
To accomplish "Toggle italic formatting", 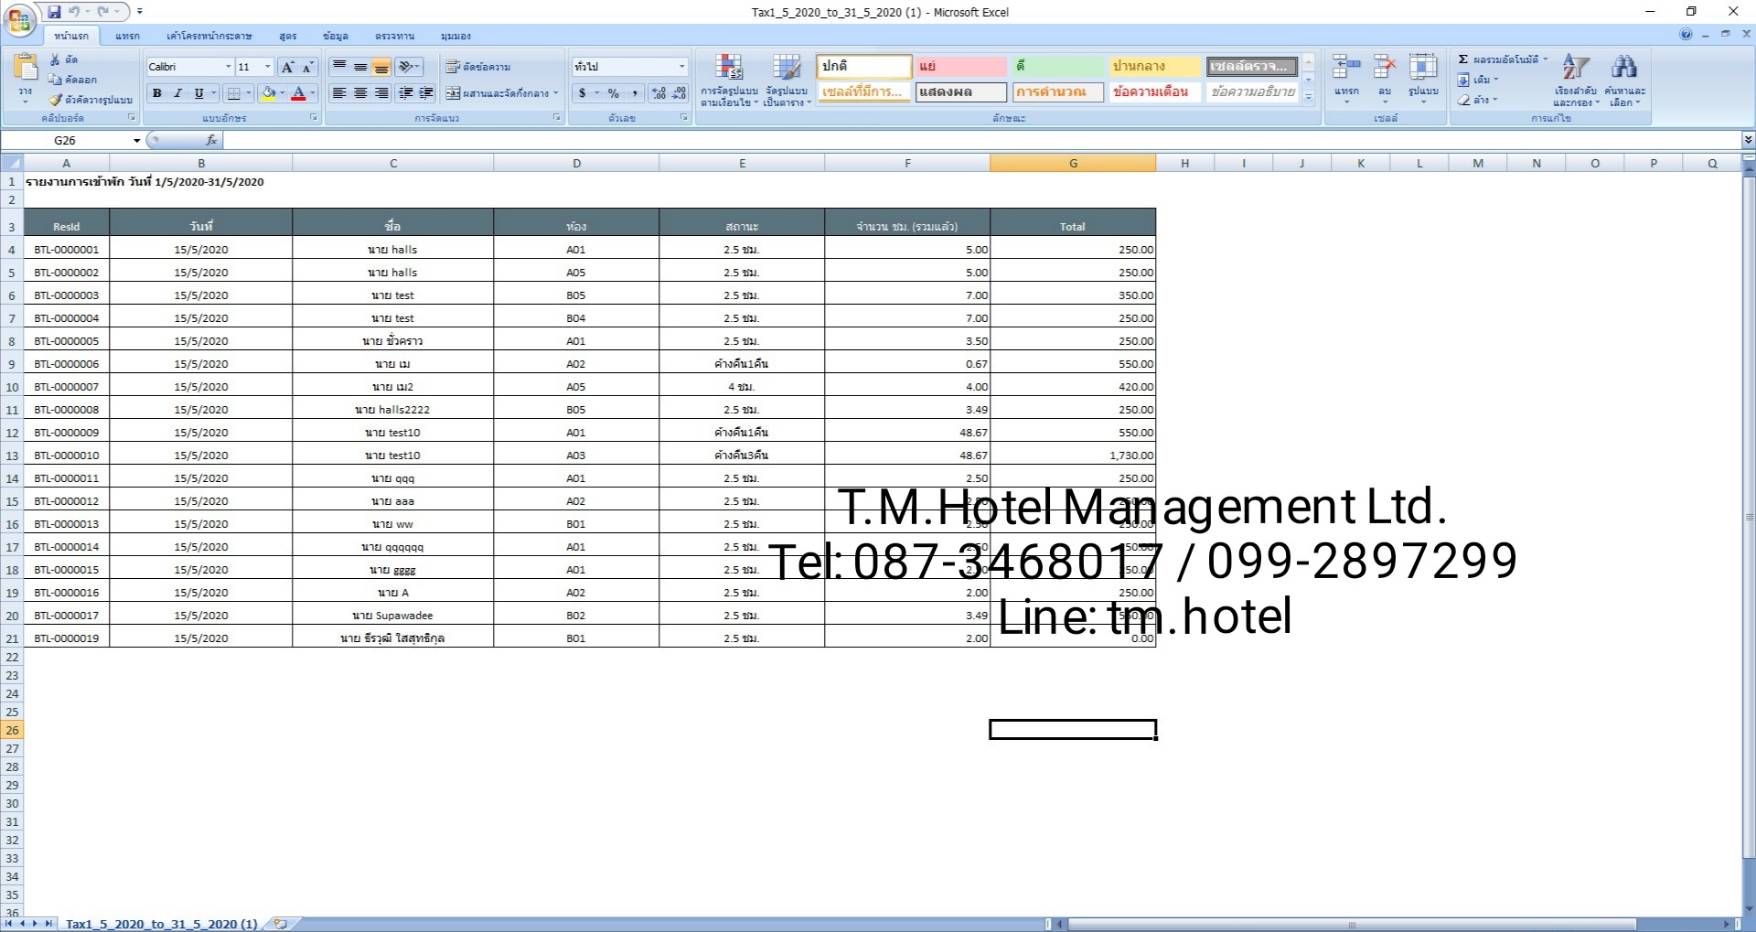I will pos(177,93).
